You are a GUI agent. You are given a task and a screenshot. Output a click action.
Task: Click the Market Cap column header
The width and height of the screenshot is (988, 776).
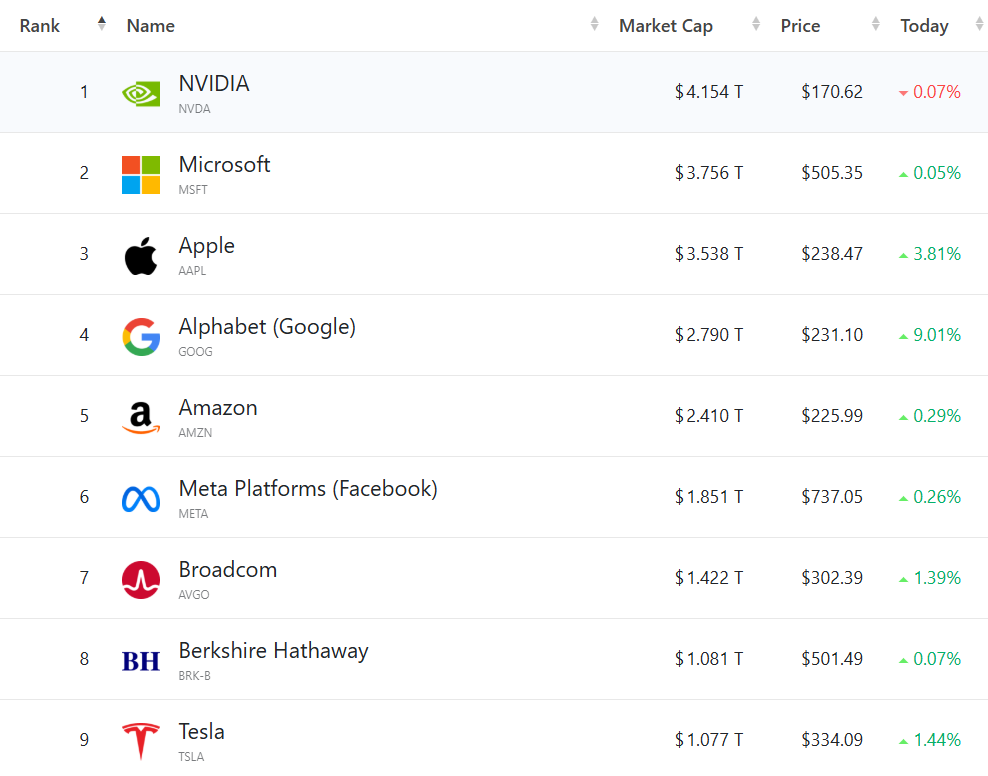[x=666, y=26]
